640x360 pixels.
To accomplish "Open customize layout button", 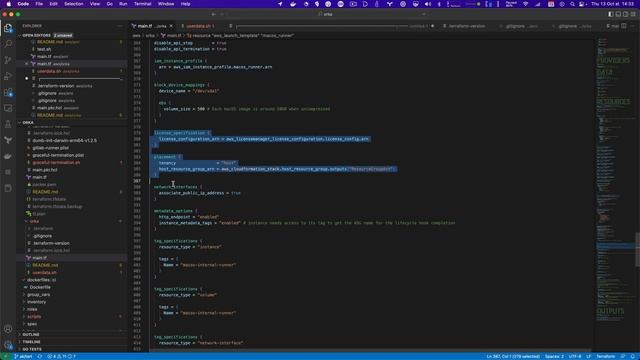I will point(633,14).
